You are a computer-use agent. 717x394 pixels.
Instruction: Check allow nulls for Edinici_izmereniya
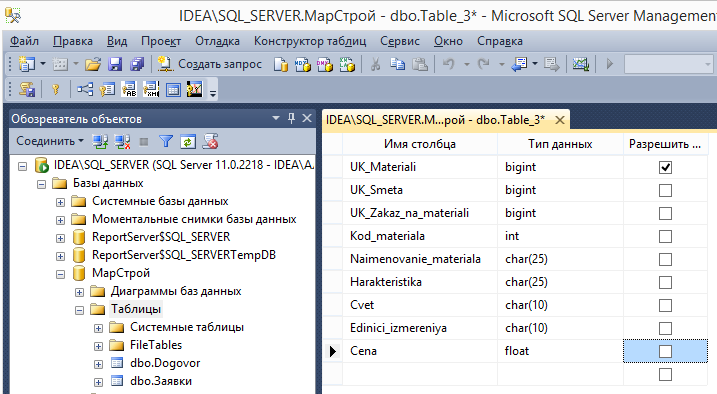[665, 328]
